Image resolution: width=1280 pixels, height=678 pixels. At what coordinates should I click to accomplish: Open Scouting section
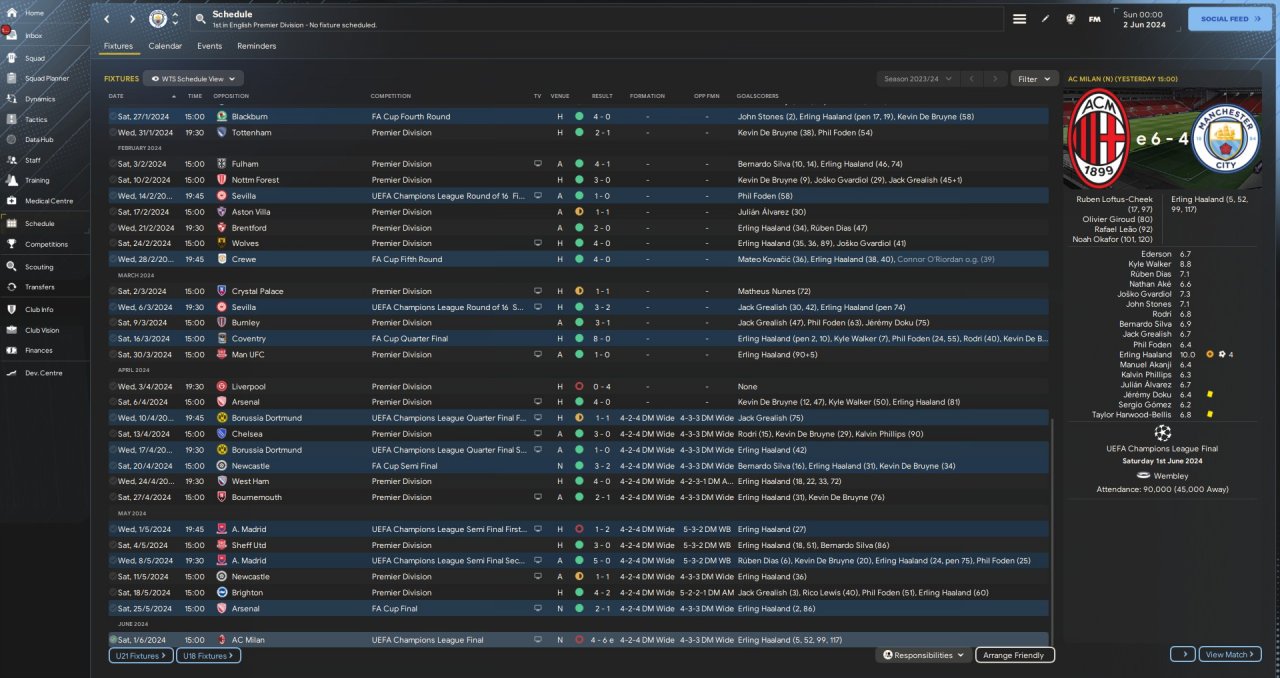pos(39,267)
